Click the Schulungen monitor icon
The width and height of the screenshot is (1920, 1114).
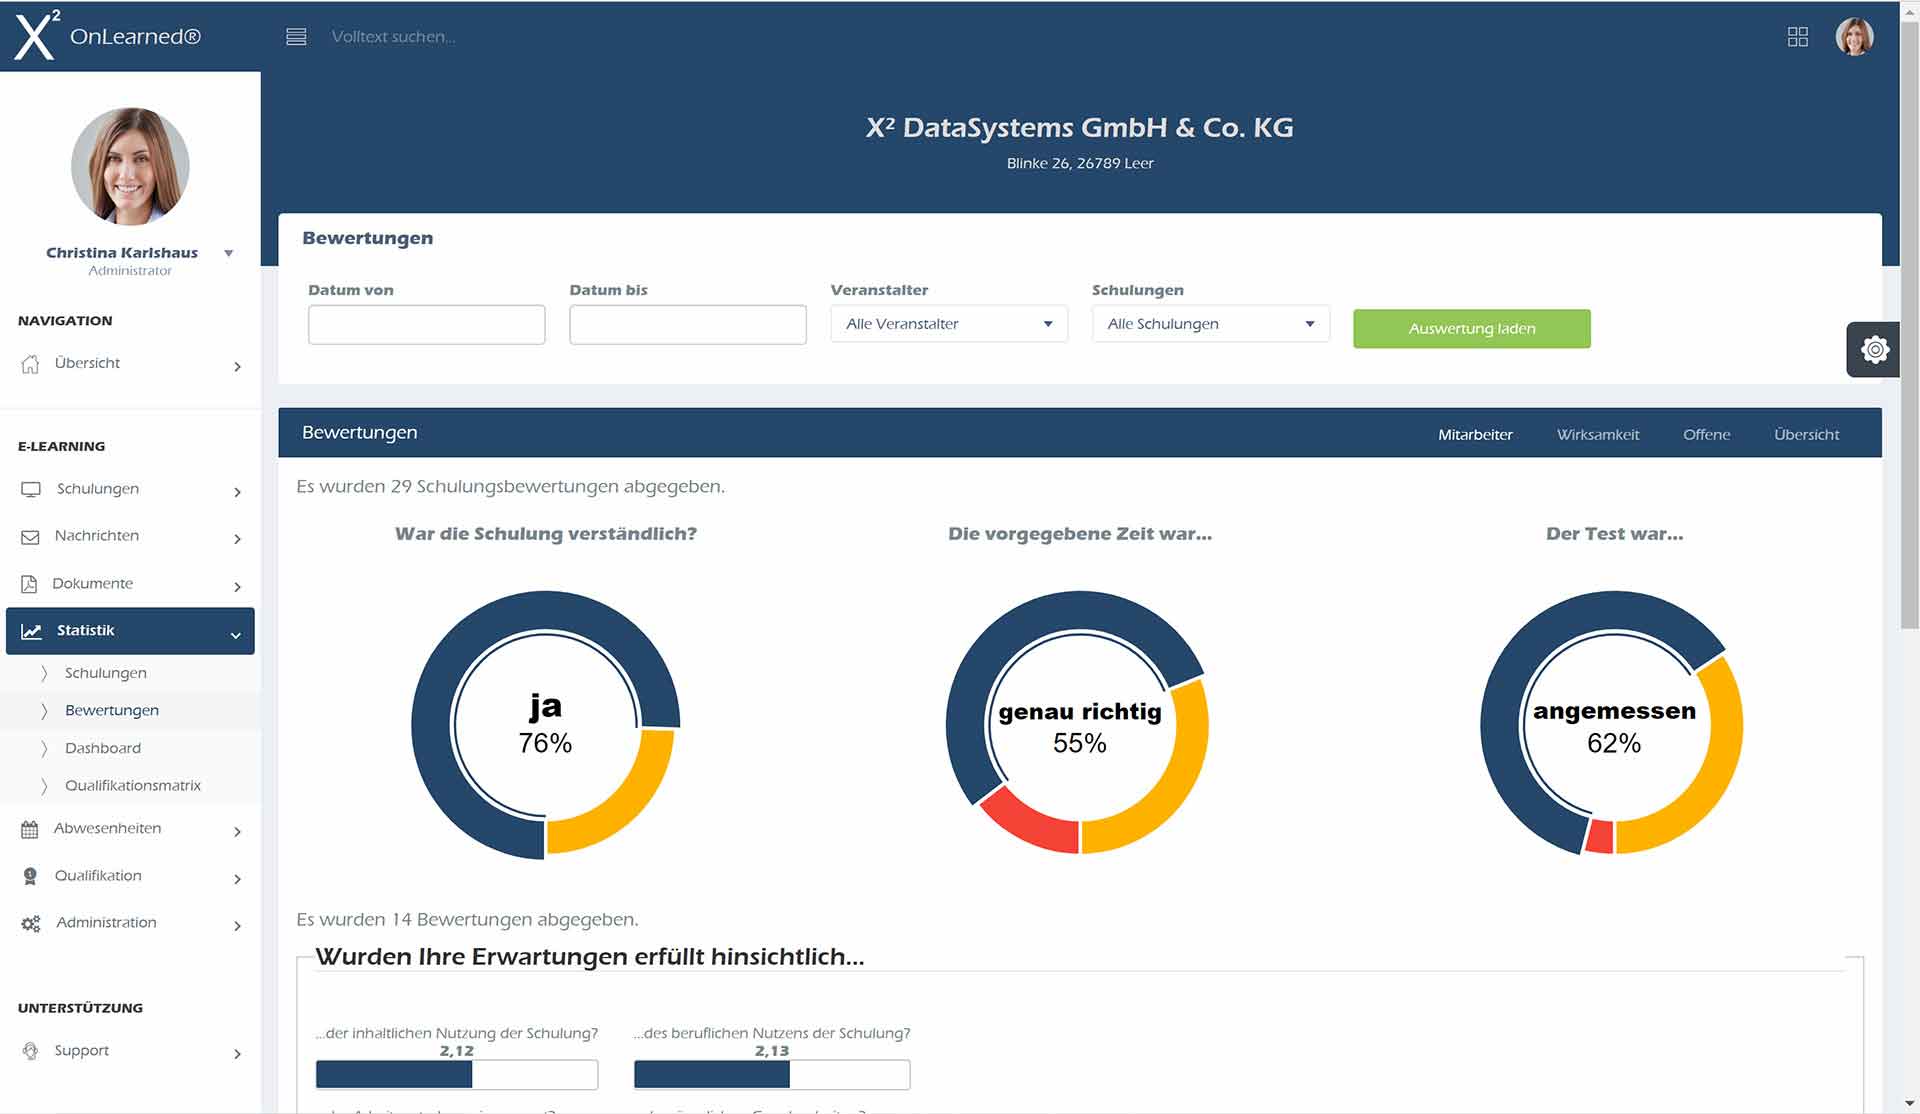31,489
